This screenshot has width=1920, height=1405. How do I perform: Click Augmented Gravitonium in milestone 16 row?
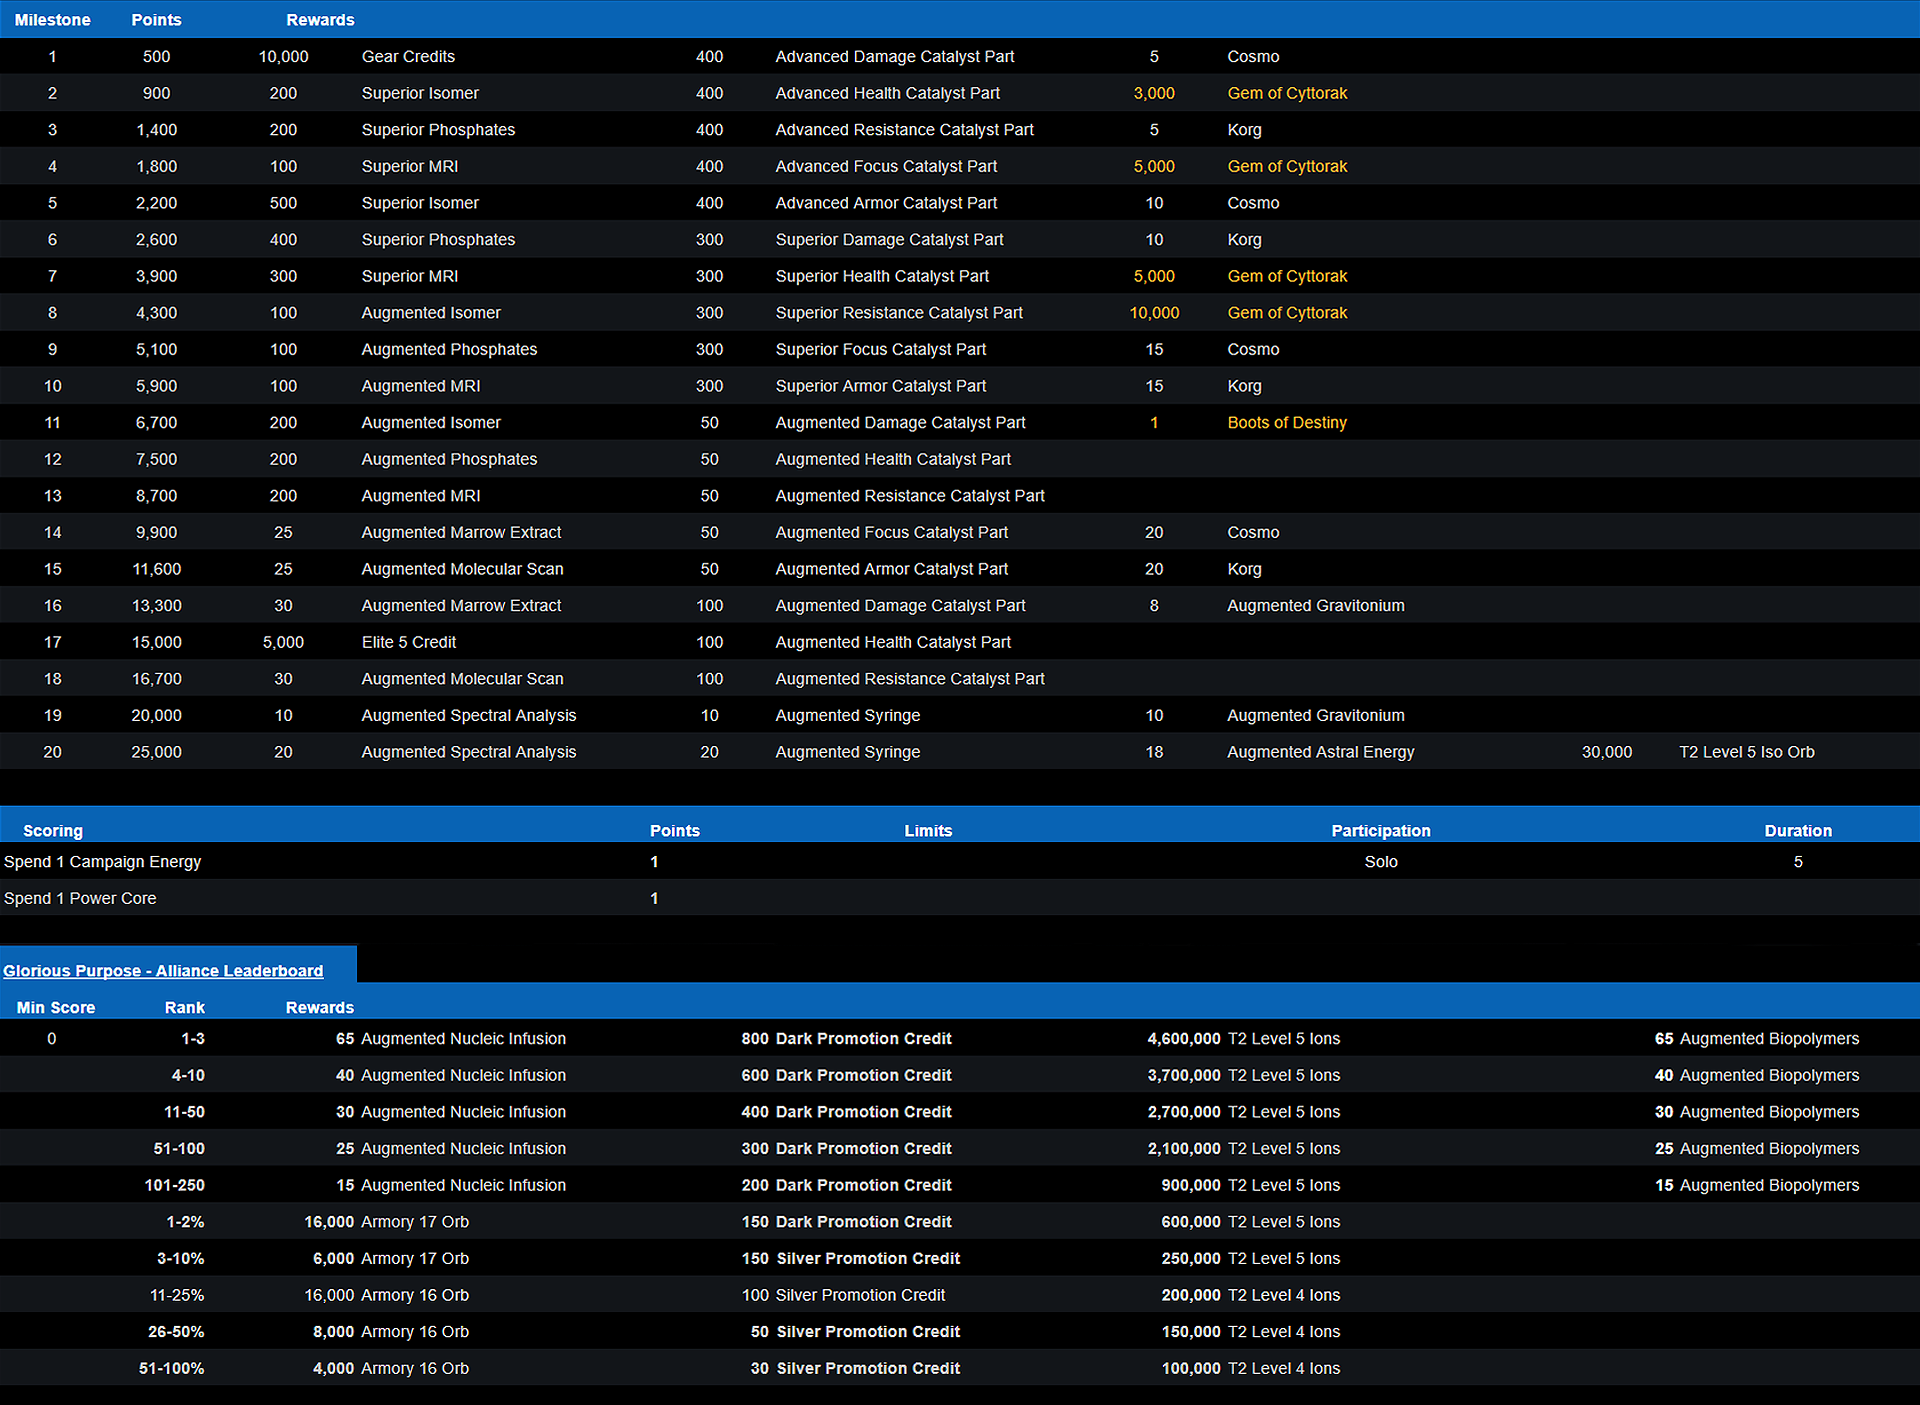click(1315, 606)
